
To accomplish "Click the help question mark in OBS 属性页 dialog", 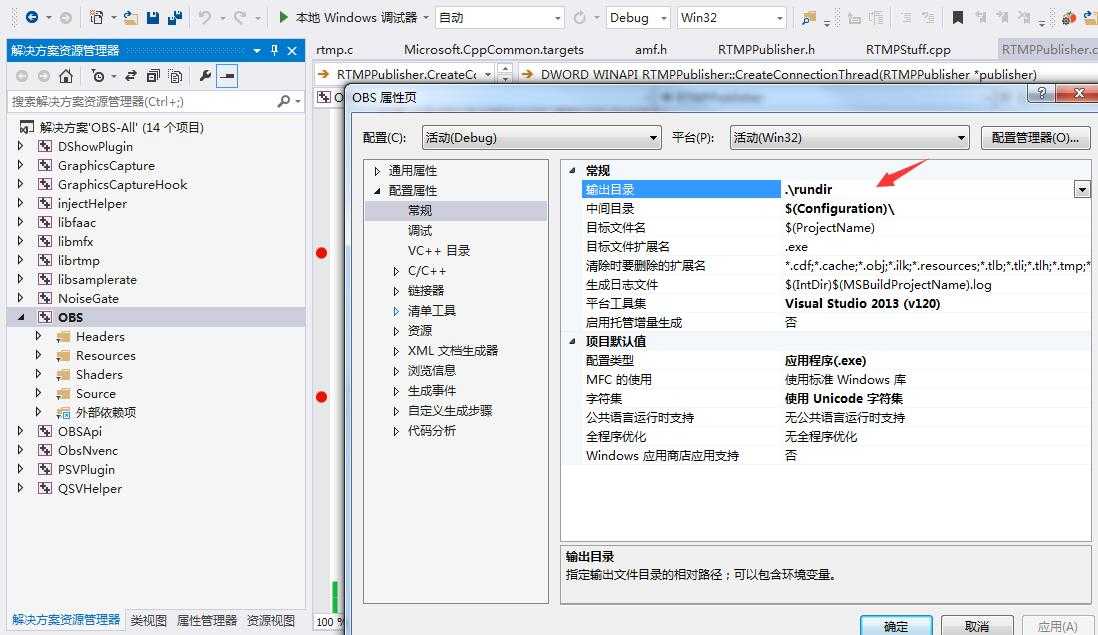I will point(1041,93).
